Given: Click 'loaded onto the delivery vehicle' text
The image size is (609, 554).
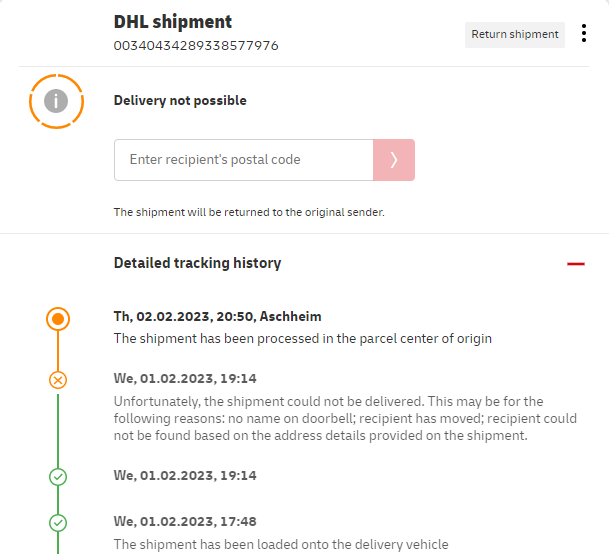Looking at the screenshot, I should click(281, 544).
